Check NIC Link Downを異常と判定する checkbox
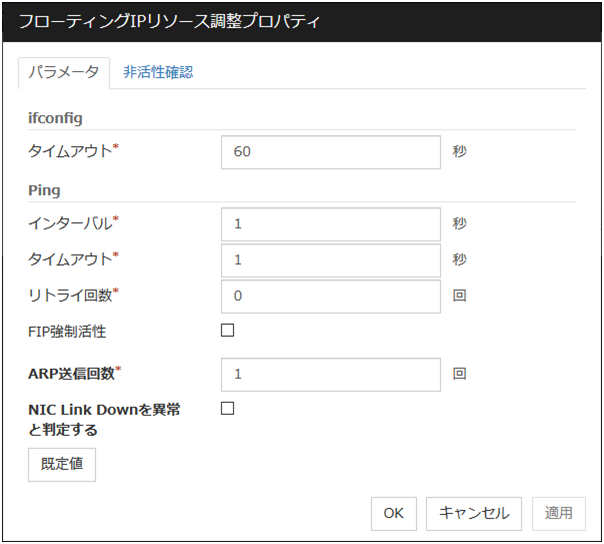Image resolution: width=604 pixels, height=544 pixels. coord(228,408)
